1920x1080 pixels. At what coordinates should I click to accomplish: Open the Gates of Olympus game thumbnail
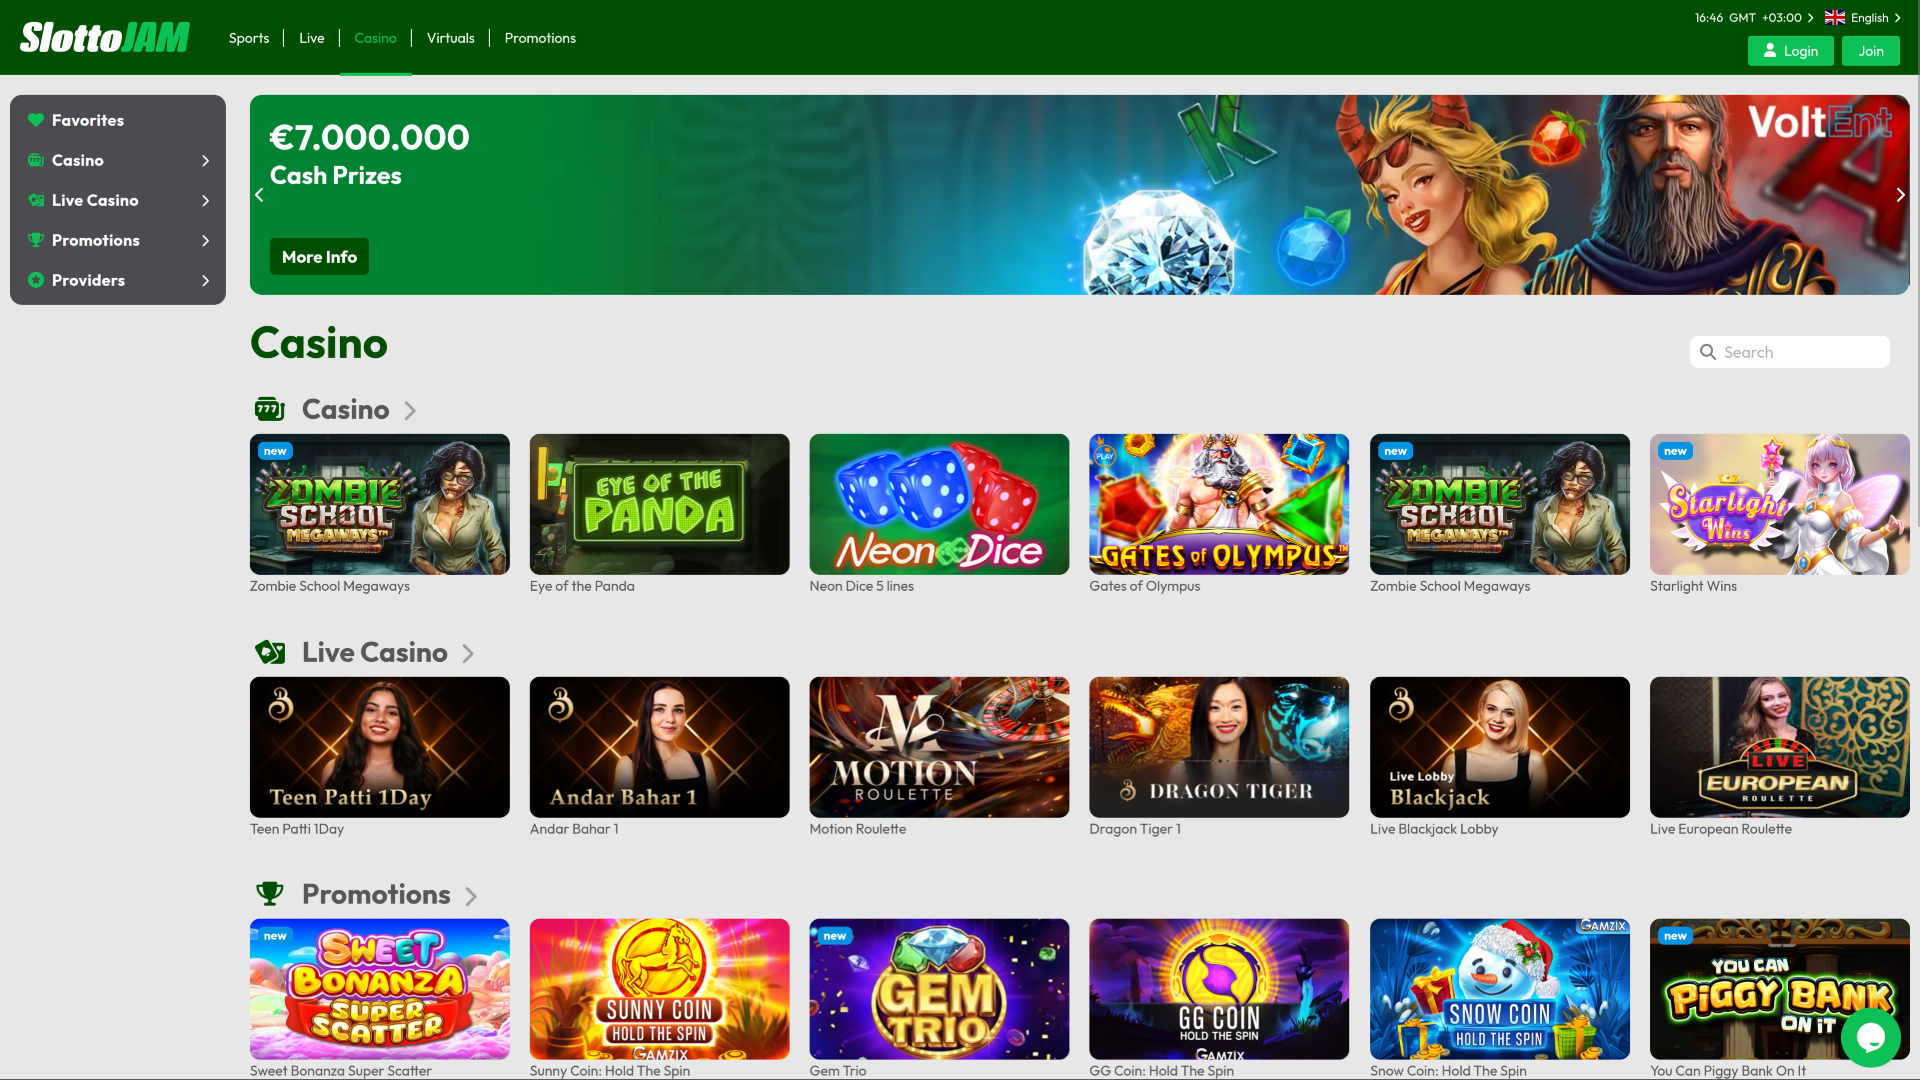point(1219,504)
